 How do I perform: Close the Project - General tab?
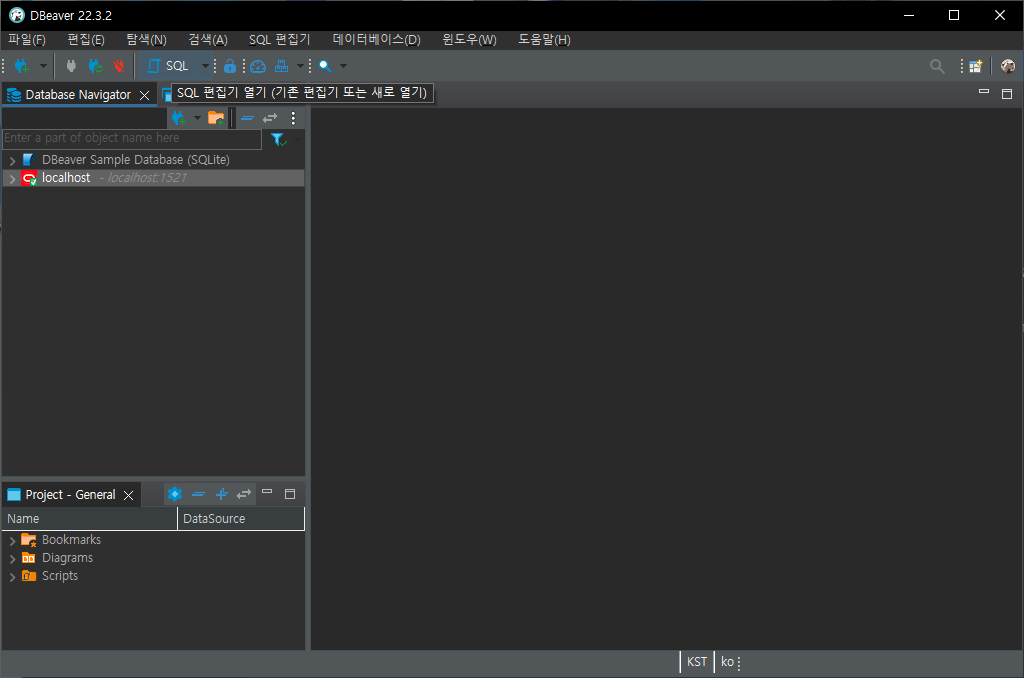[129, 496]
